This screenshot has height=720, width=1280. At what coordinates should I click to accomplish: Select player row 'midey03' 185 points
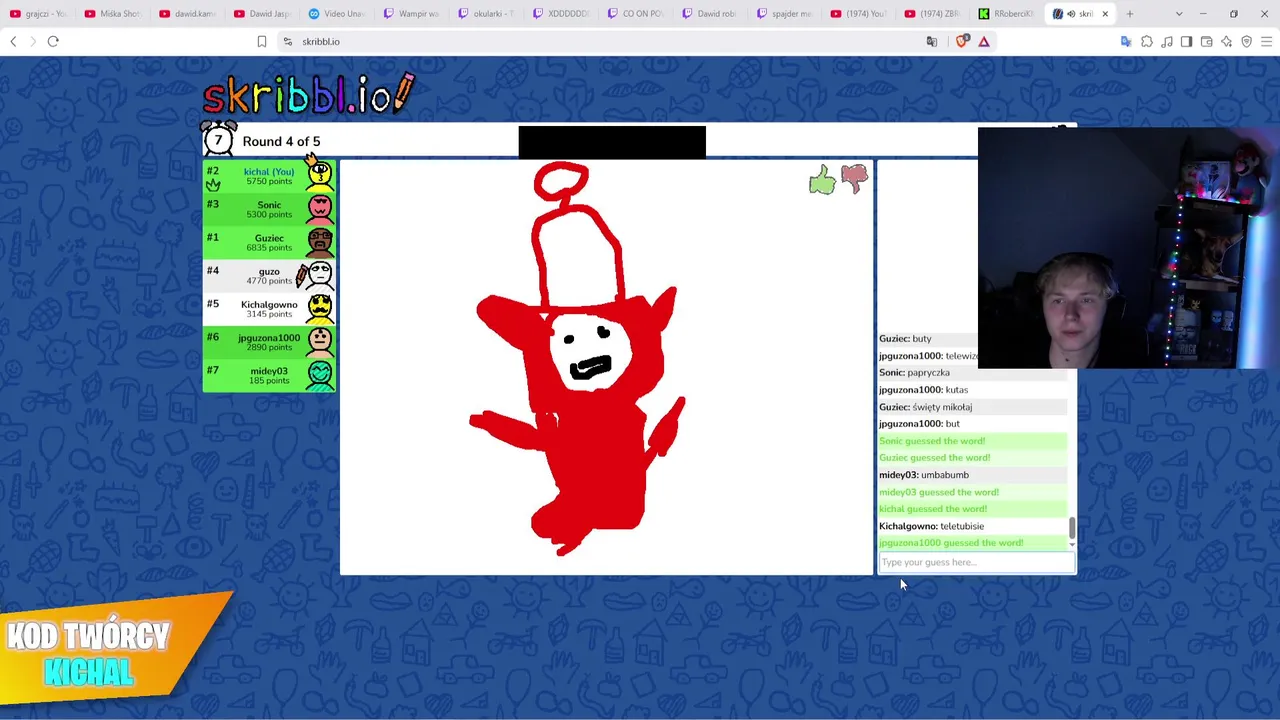tap(269, 375)
